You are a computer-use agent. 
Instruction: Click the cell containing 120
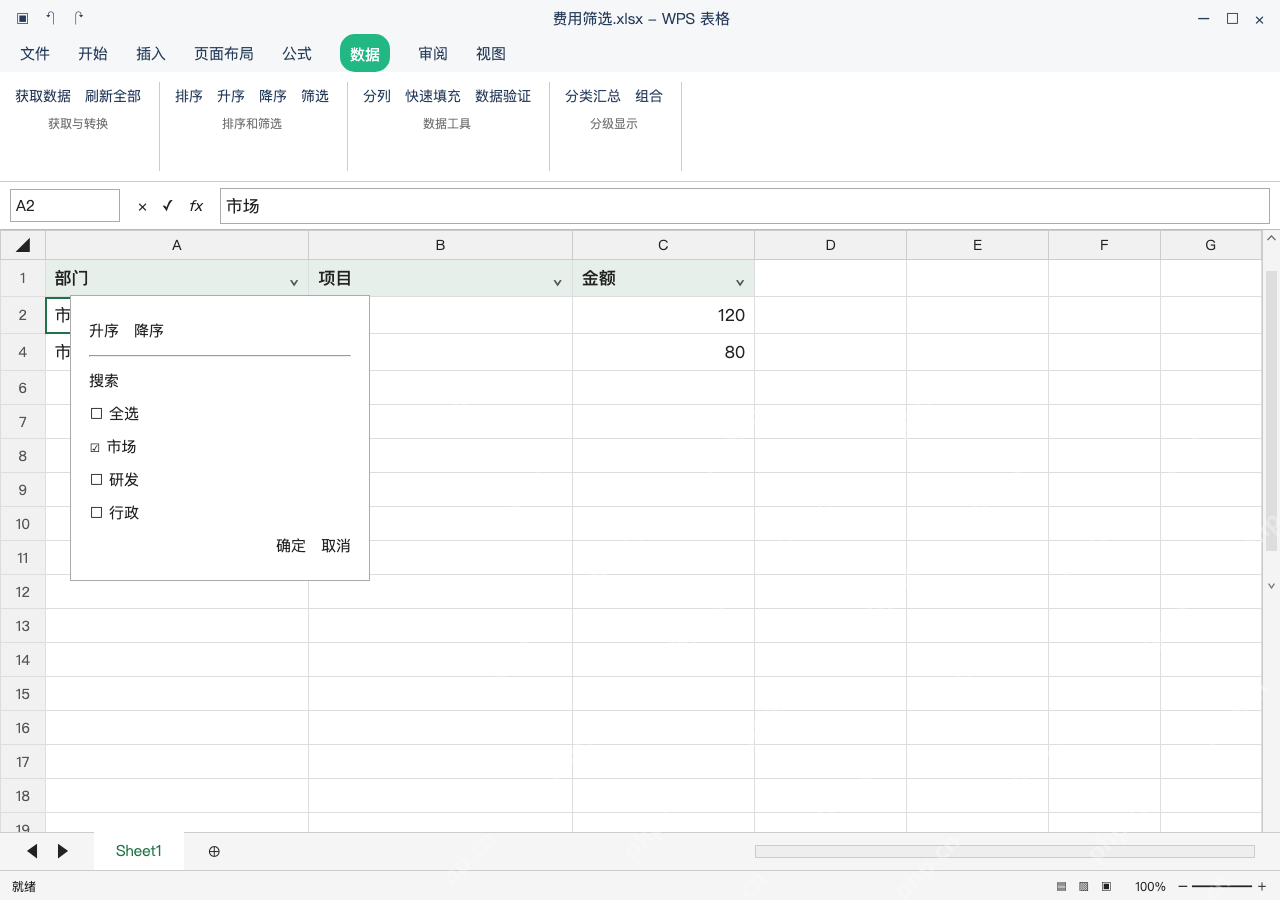pos(664,315)
